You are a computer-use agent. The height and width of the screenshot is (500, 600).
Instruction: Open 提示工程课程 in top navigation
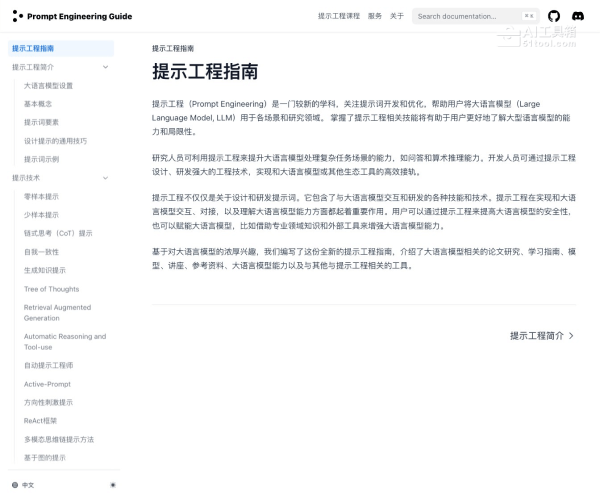(x=338, y=16)
